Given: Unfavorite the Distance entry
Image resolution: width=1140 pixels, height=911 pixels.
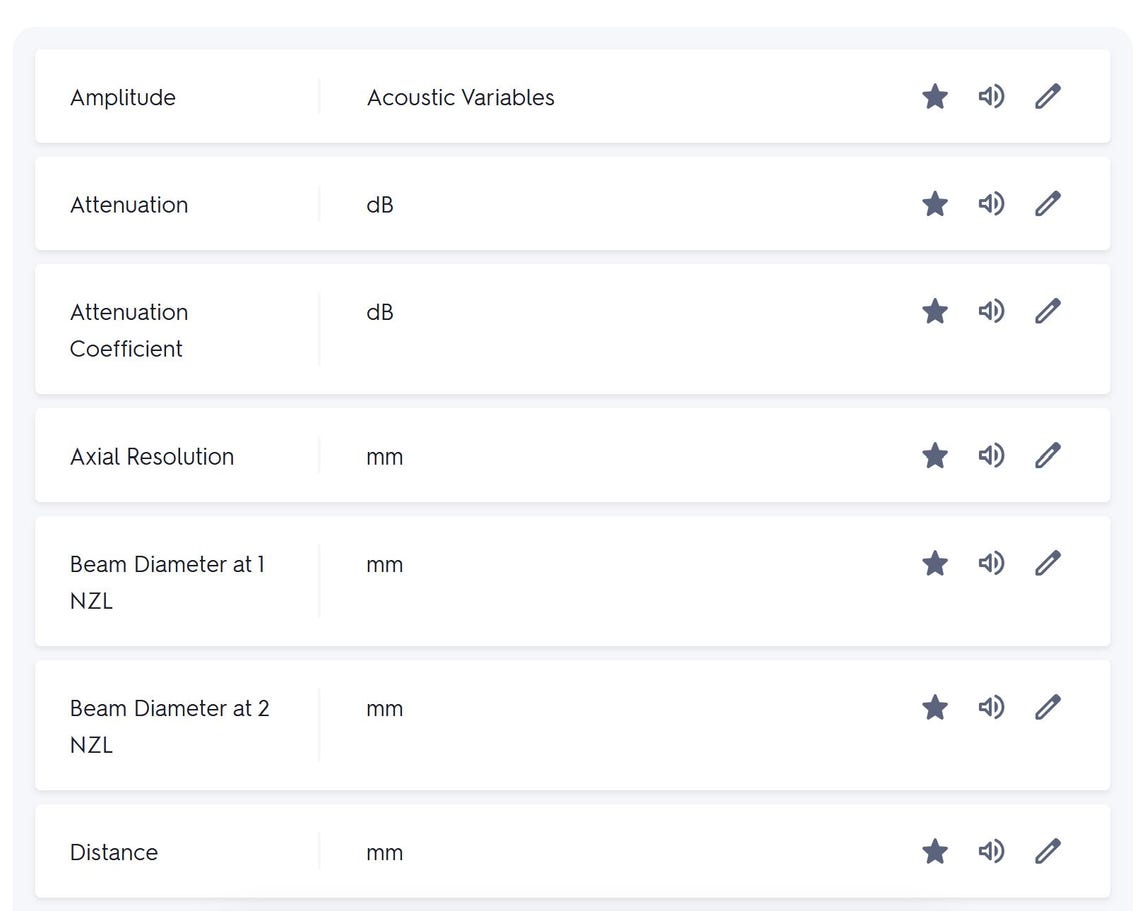Looking at the screenshot, I should [x=934, y=851].
